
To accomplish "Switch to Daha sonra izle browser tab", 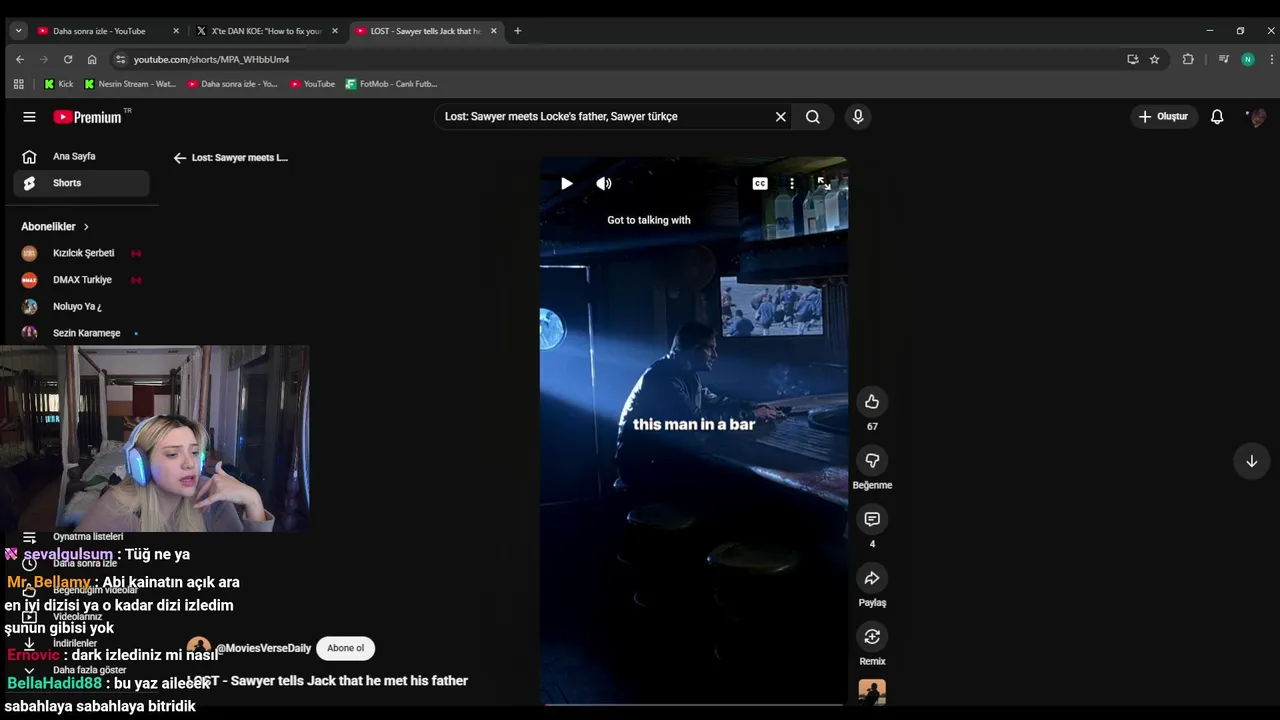I will point(99,31).
